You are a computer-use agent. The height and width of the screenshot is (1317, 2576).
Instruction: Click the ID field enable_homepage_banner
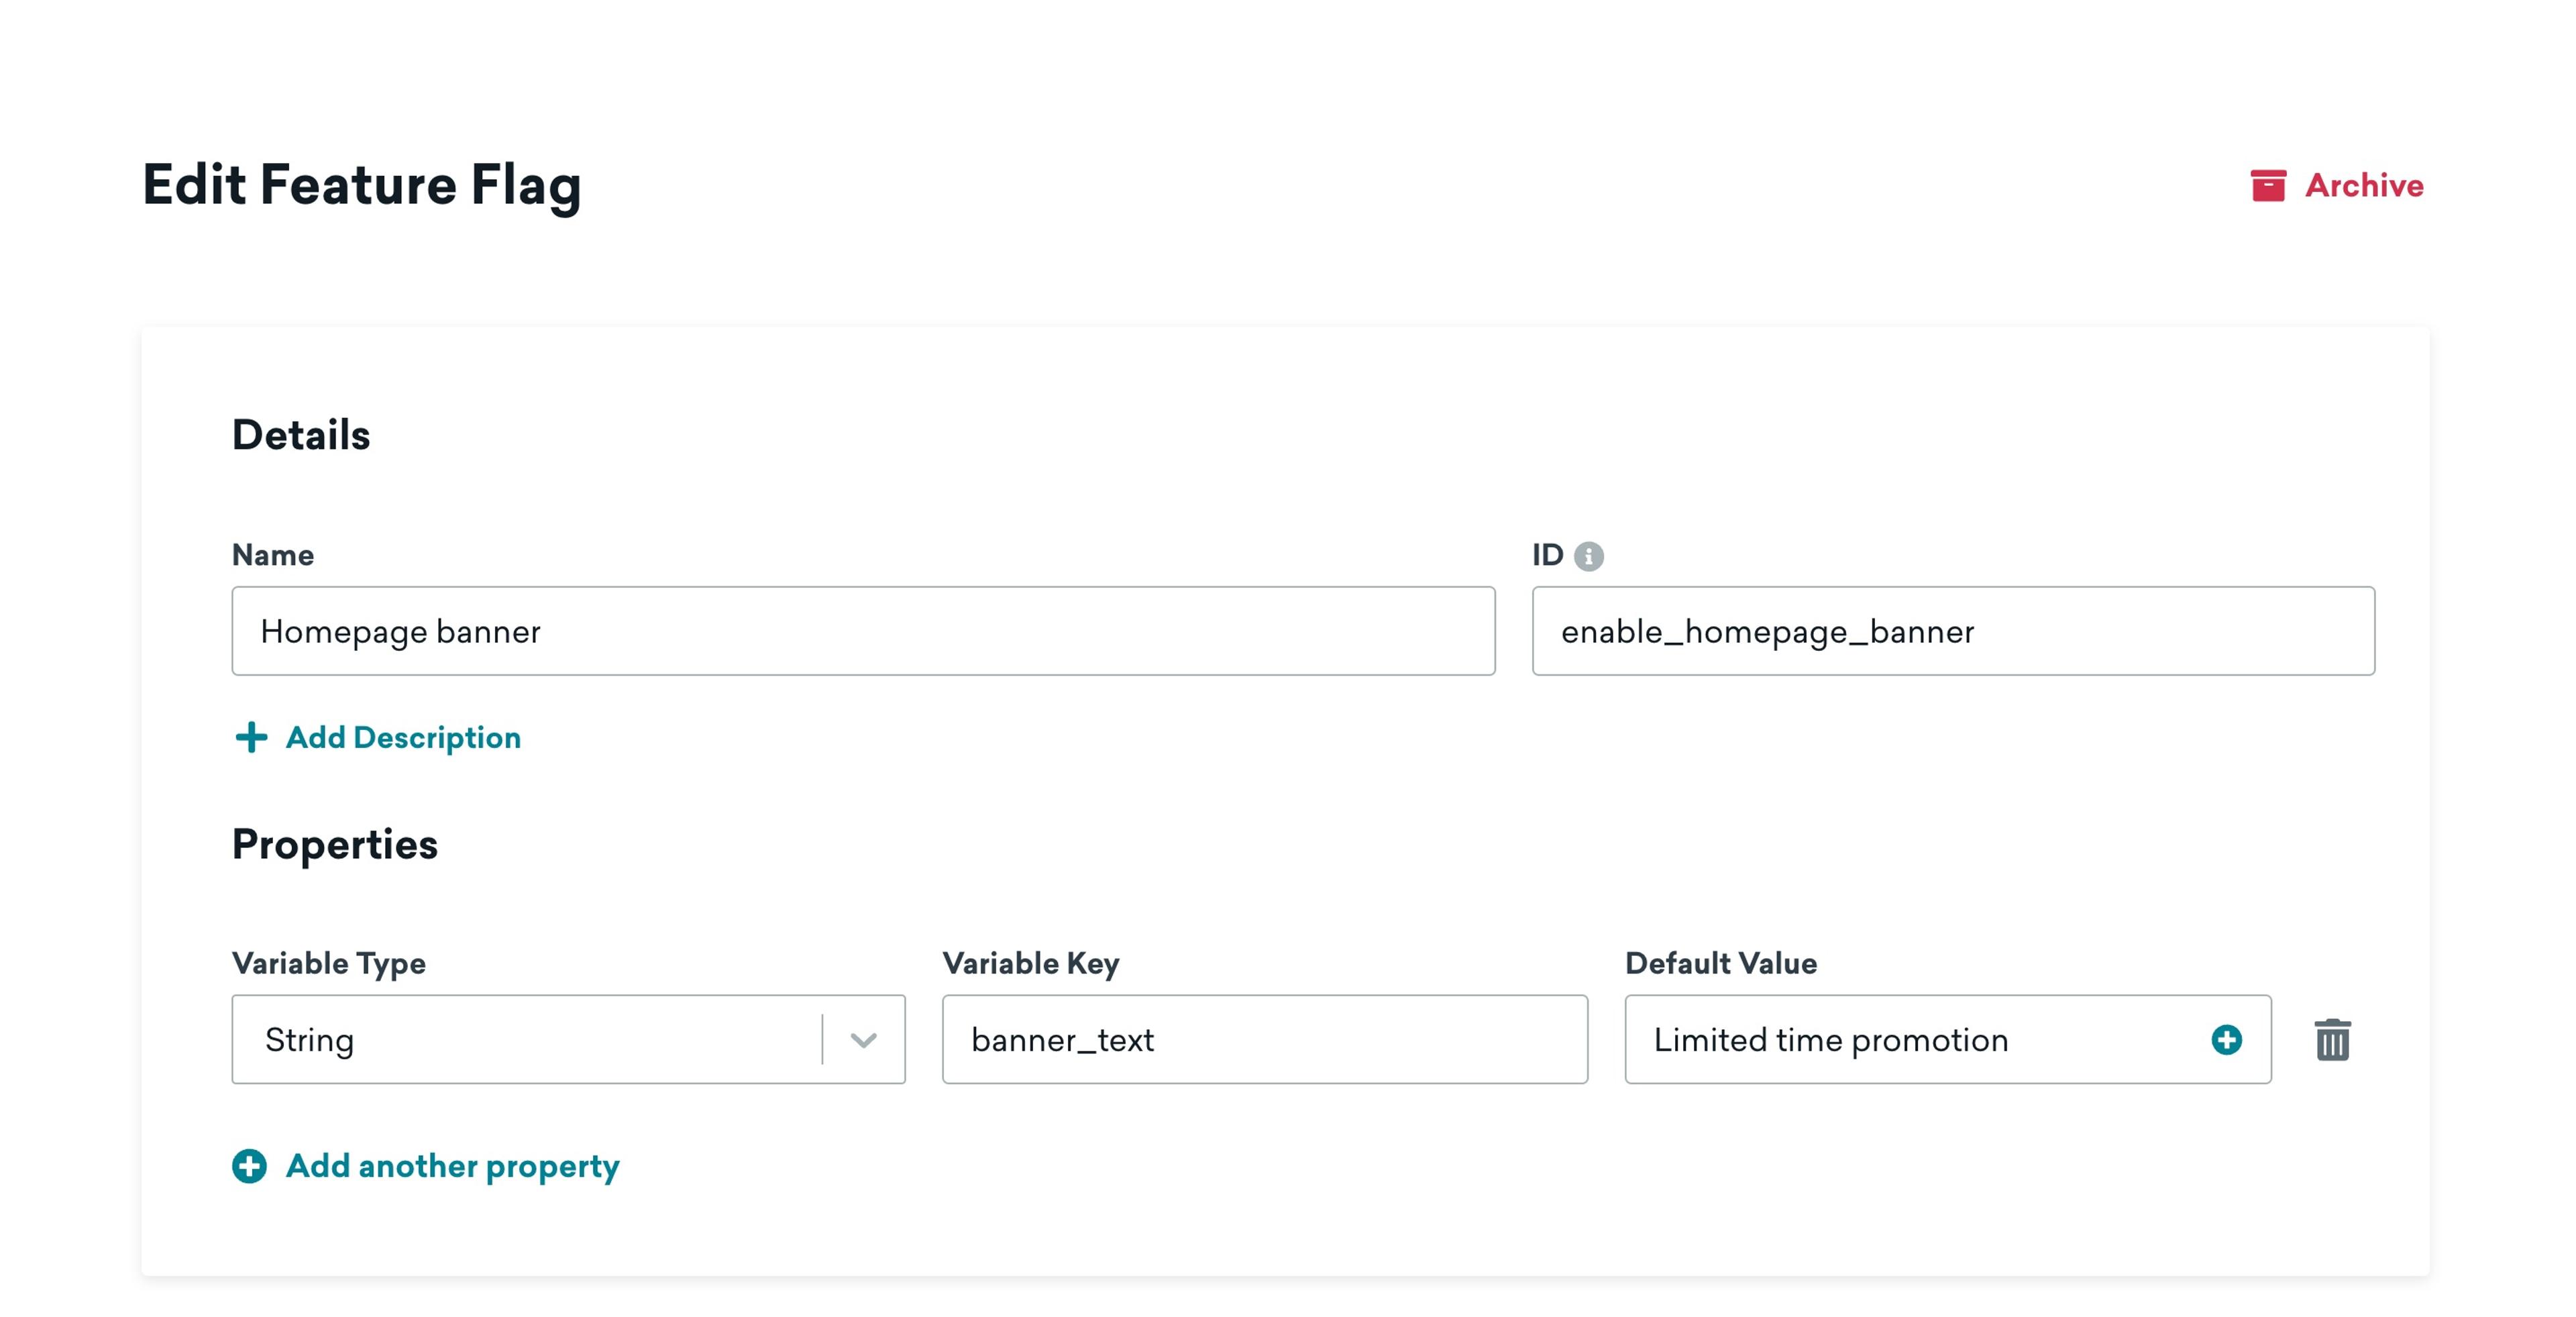(1952, 631)
